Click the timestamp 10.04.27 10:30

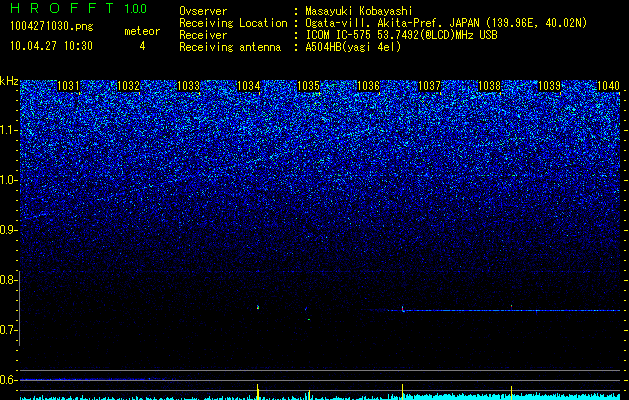[x=51, y=46]
